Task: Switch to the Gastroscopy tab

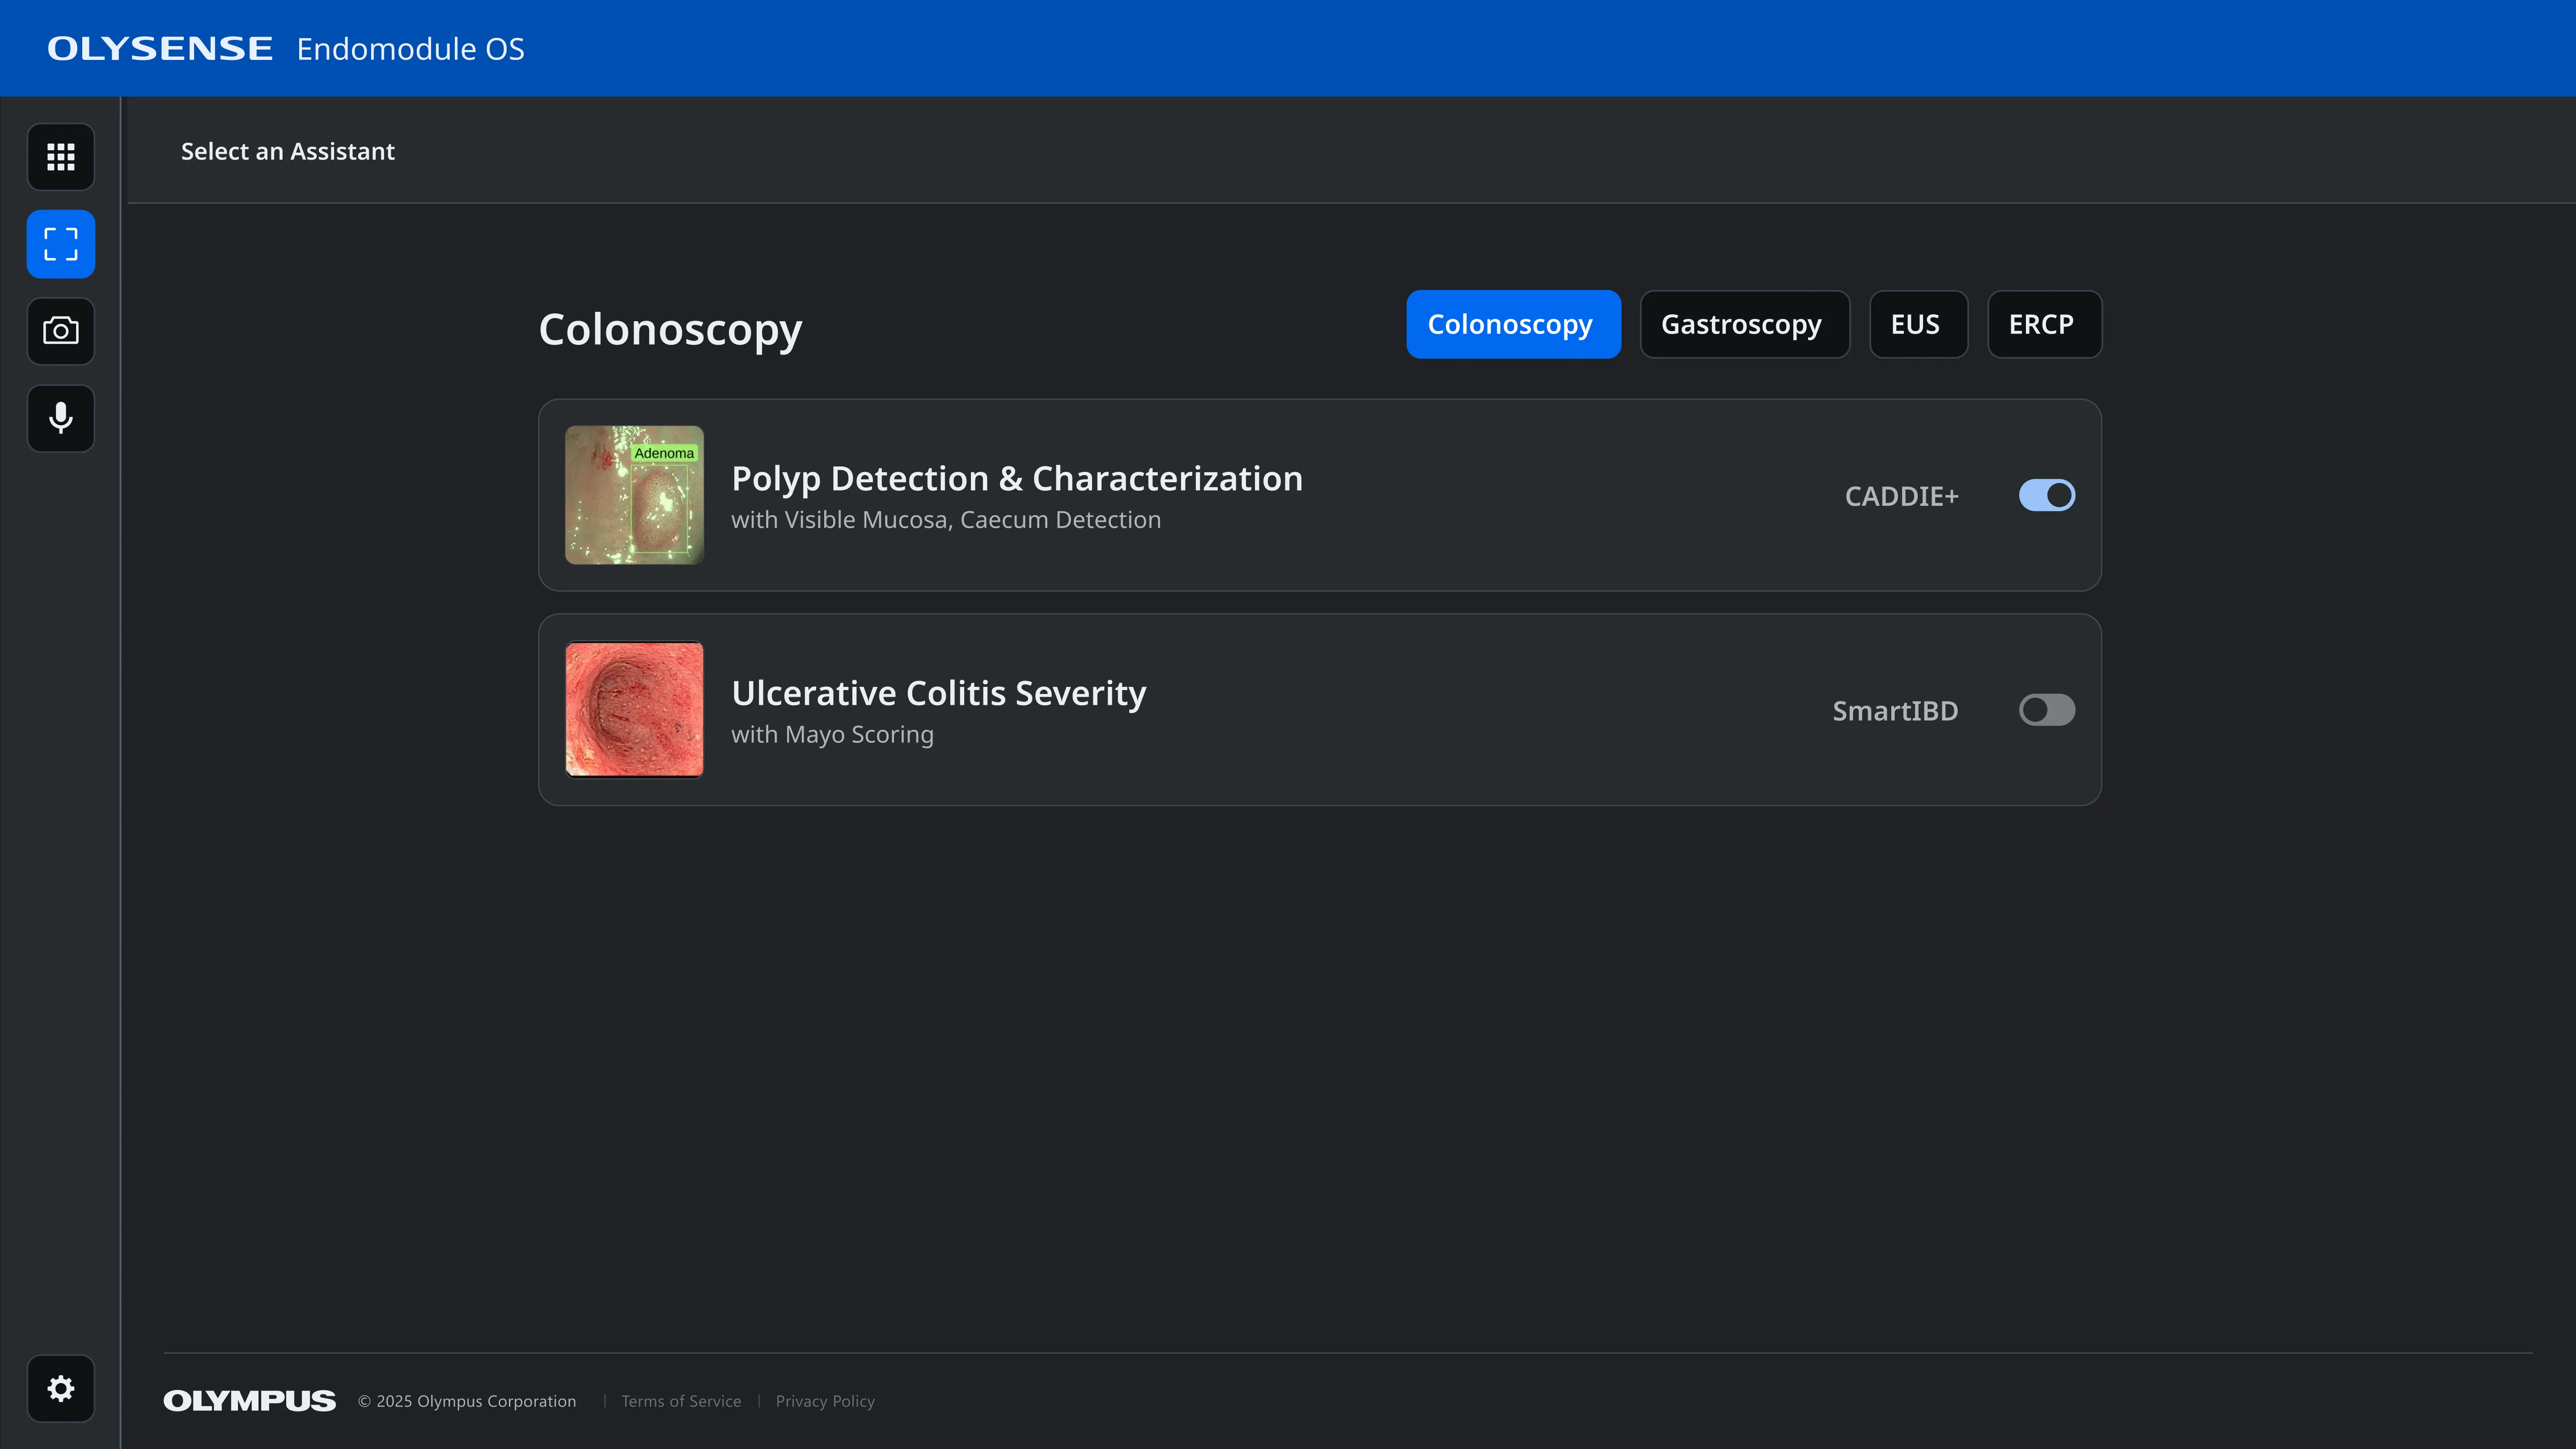Action: coord(1744,324)
